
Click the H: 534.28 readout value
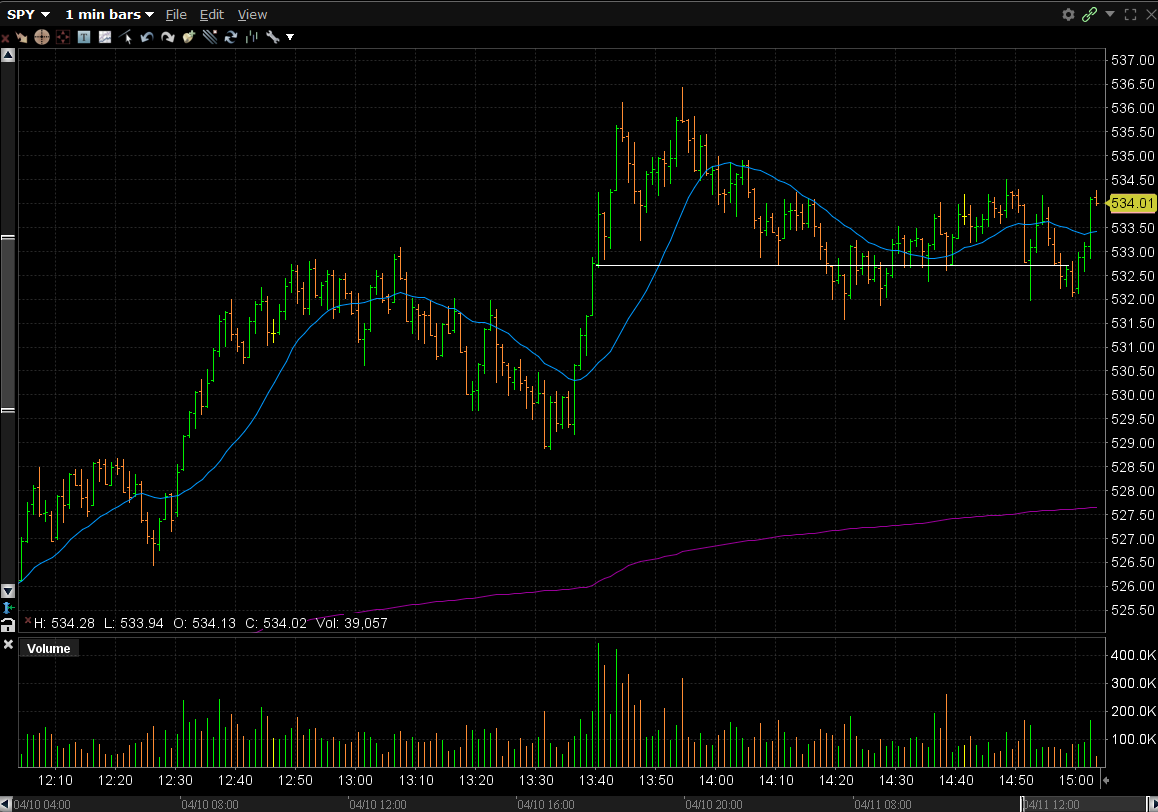(64, 623)
